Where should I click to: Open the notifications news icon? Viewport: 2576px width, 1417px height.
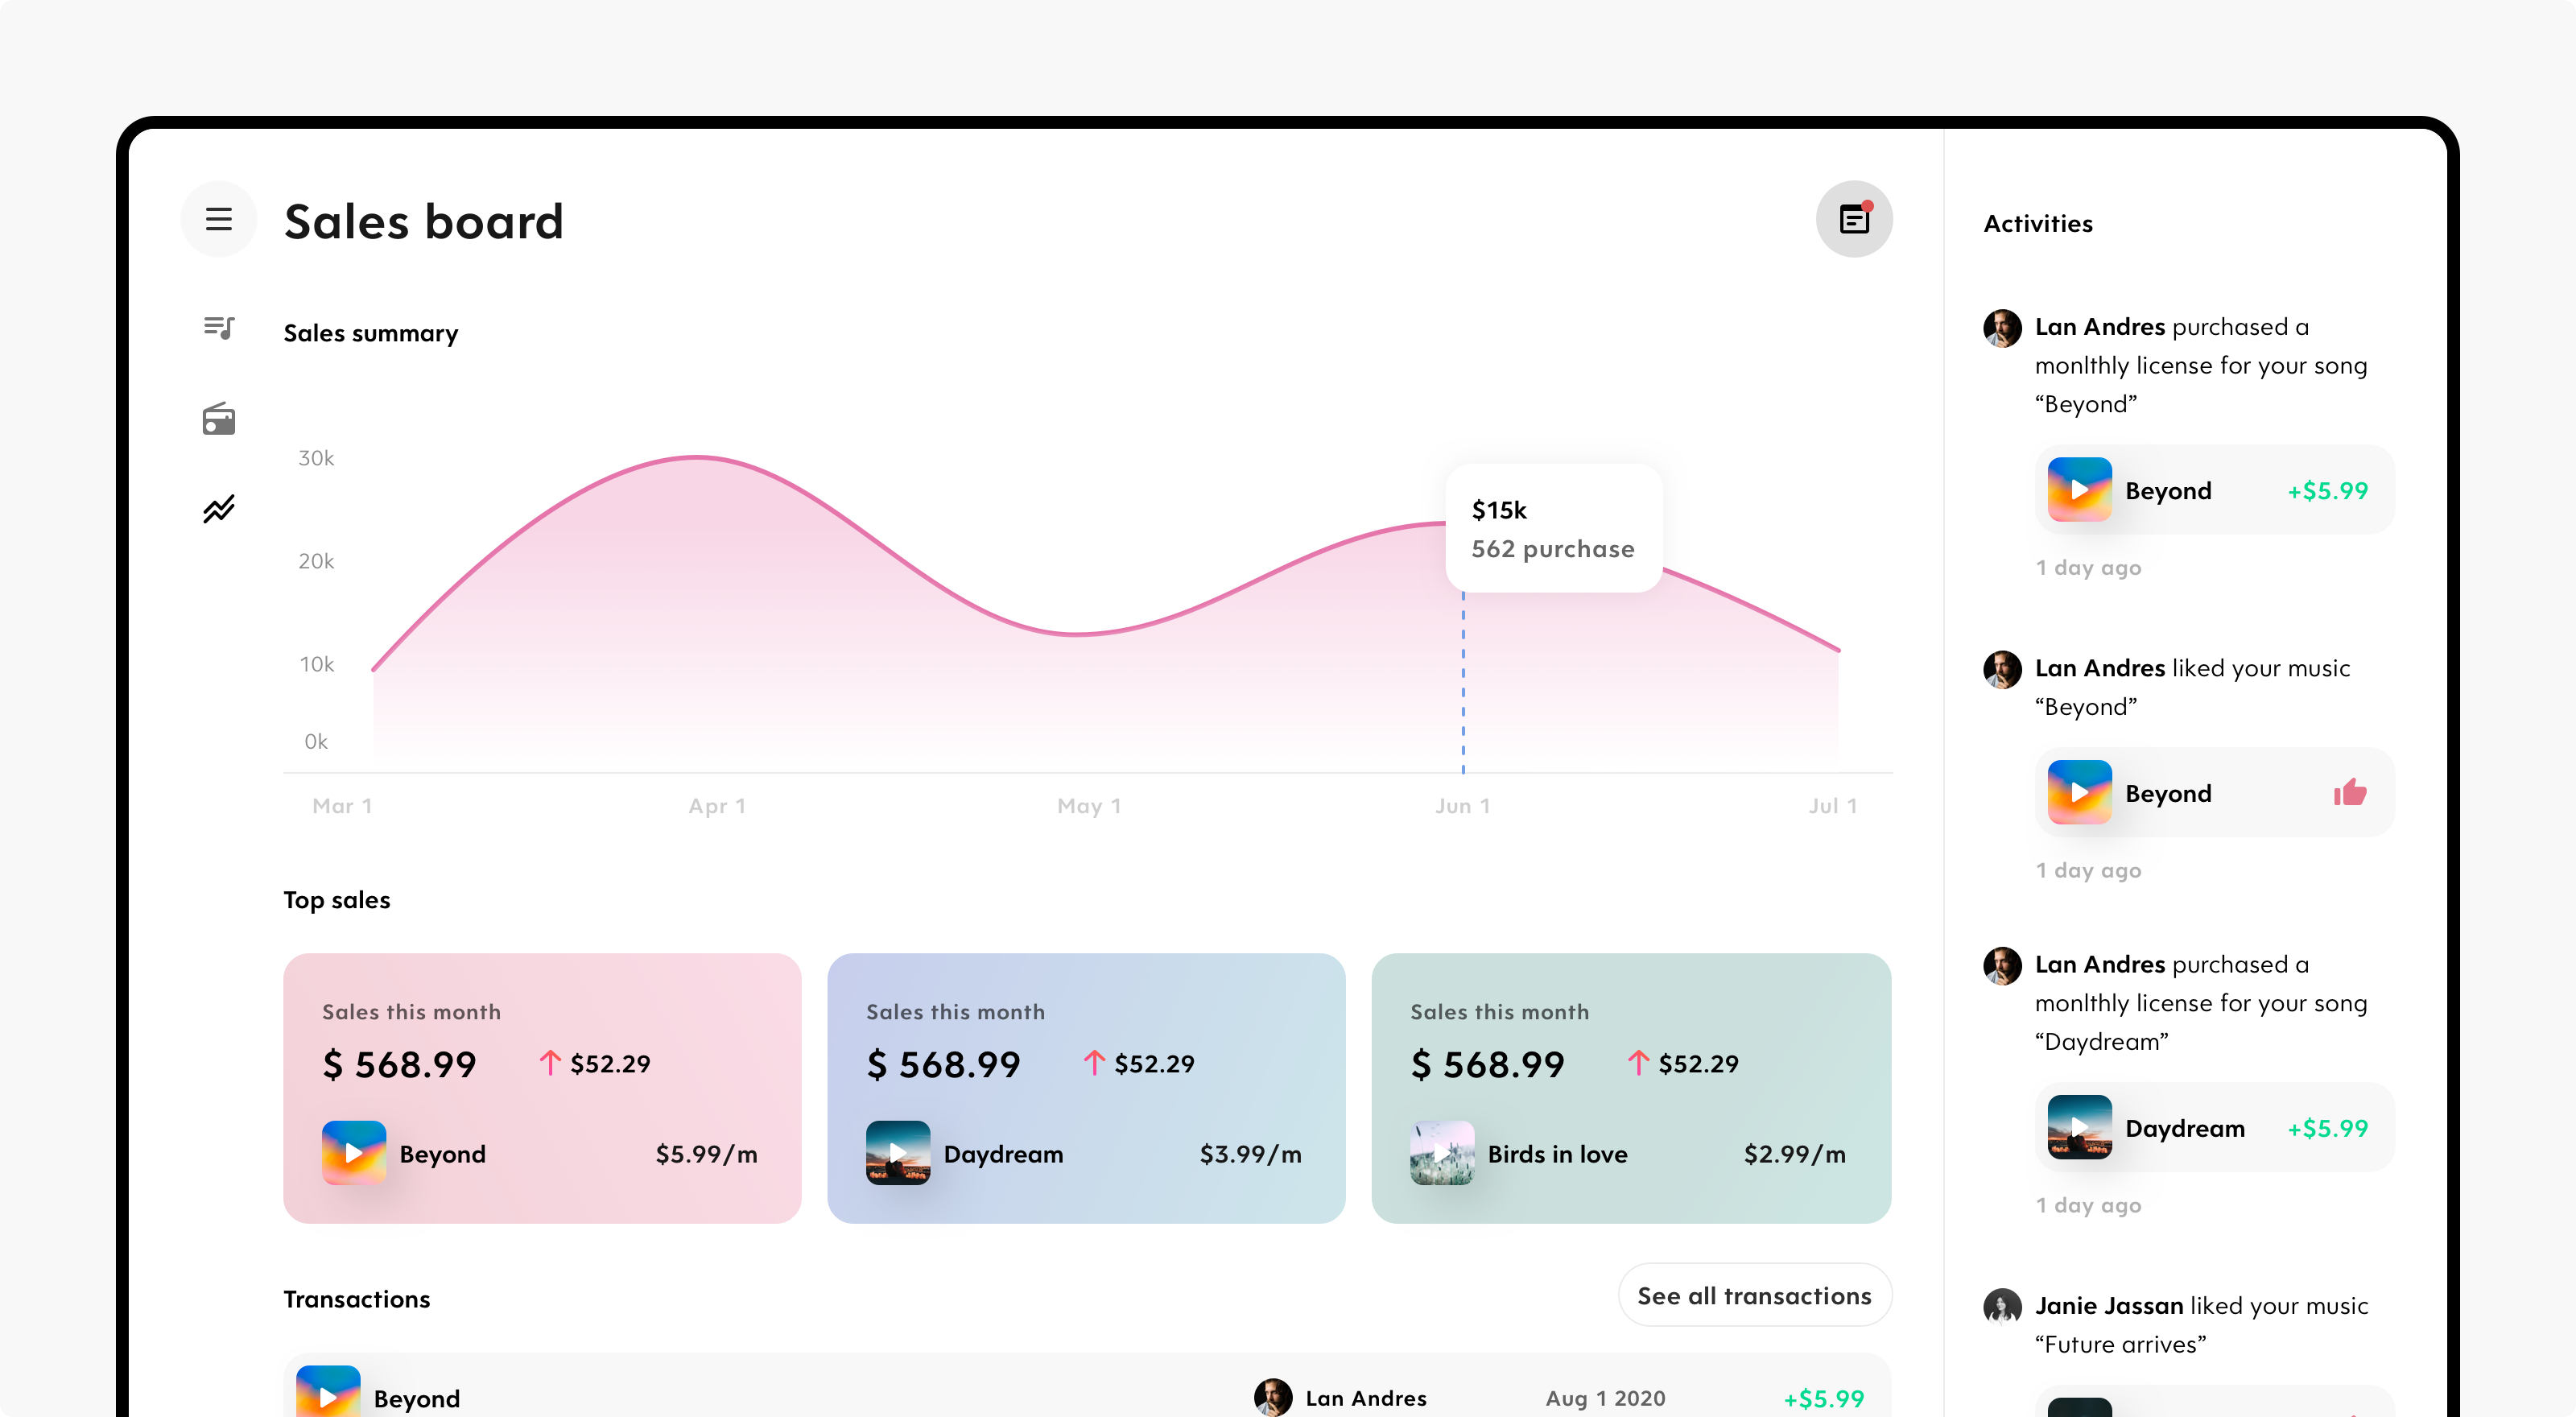pos(1854,219)
